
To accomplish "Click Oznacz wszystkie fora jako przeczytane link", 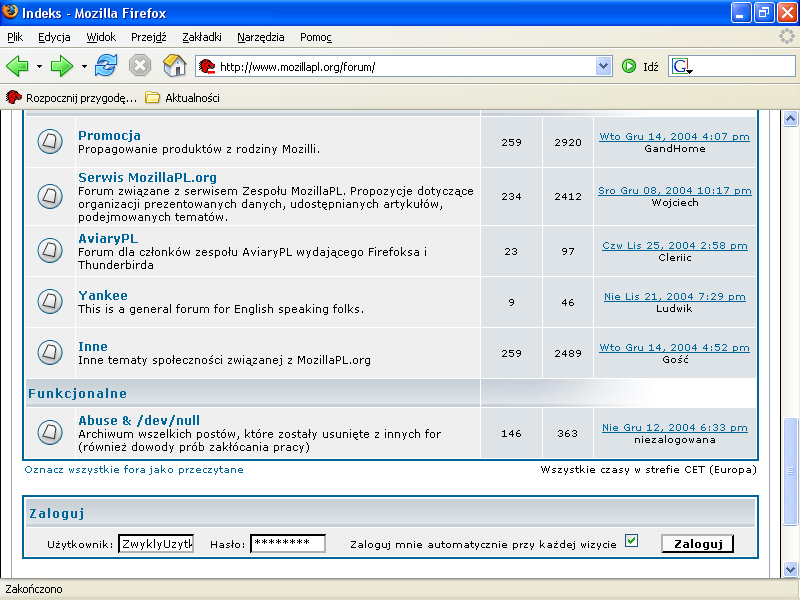I will tap(134, 469).
